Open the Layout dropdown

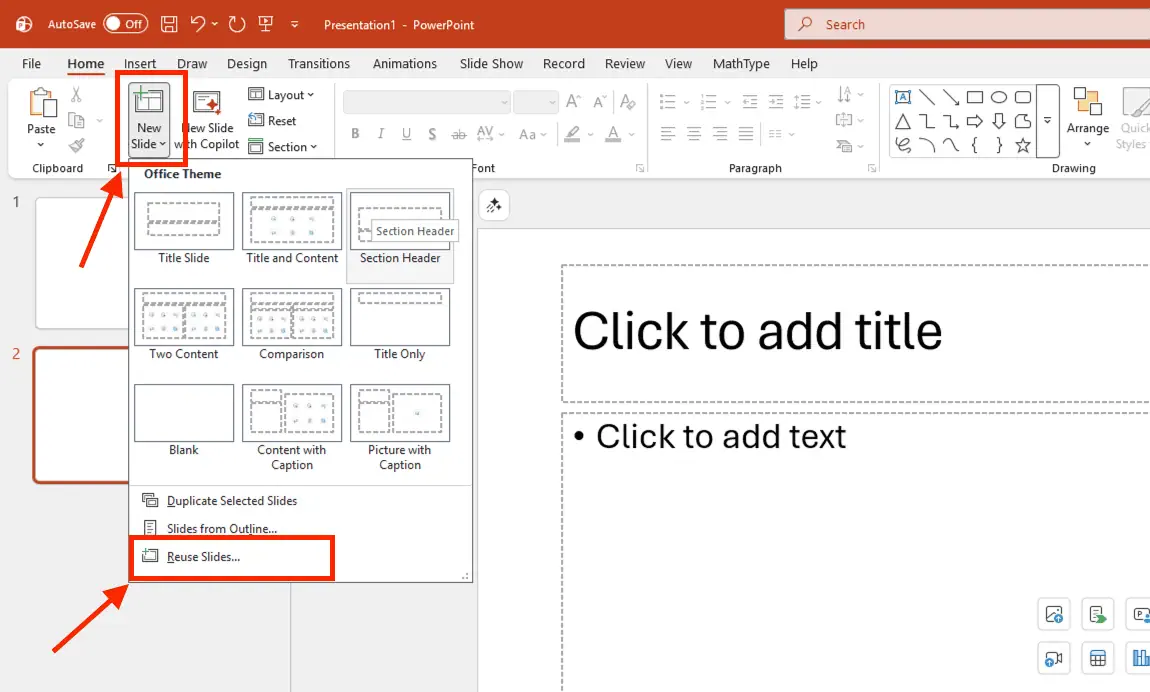tap(281, 95)
